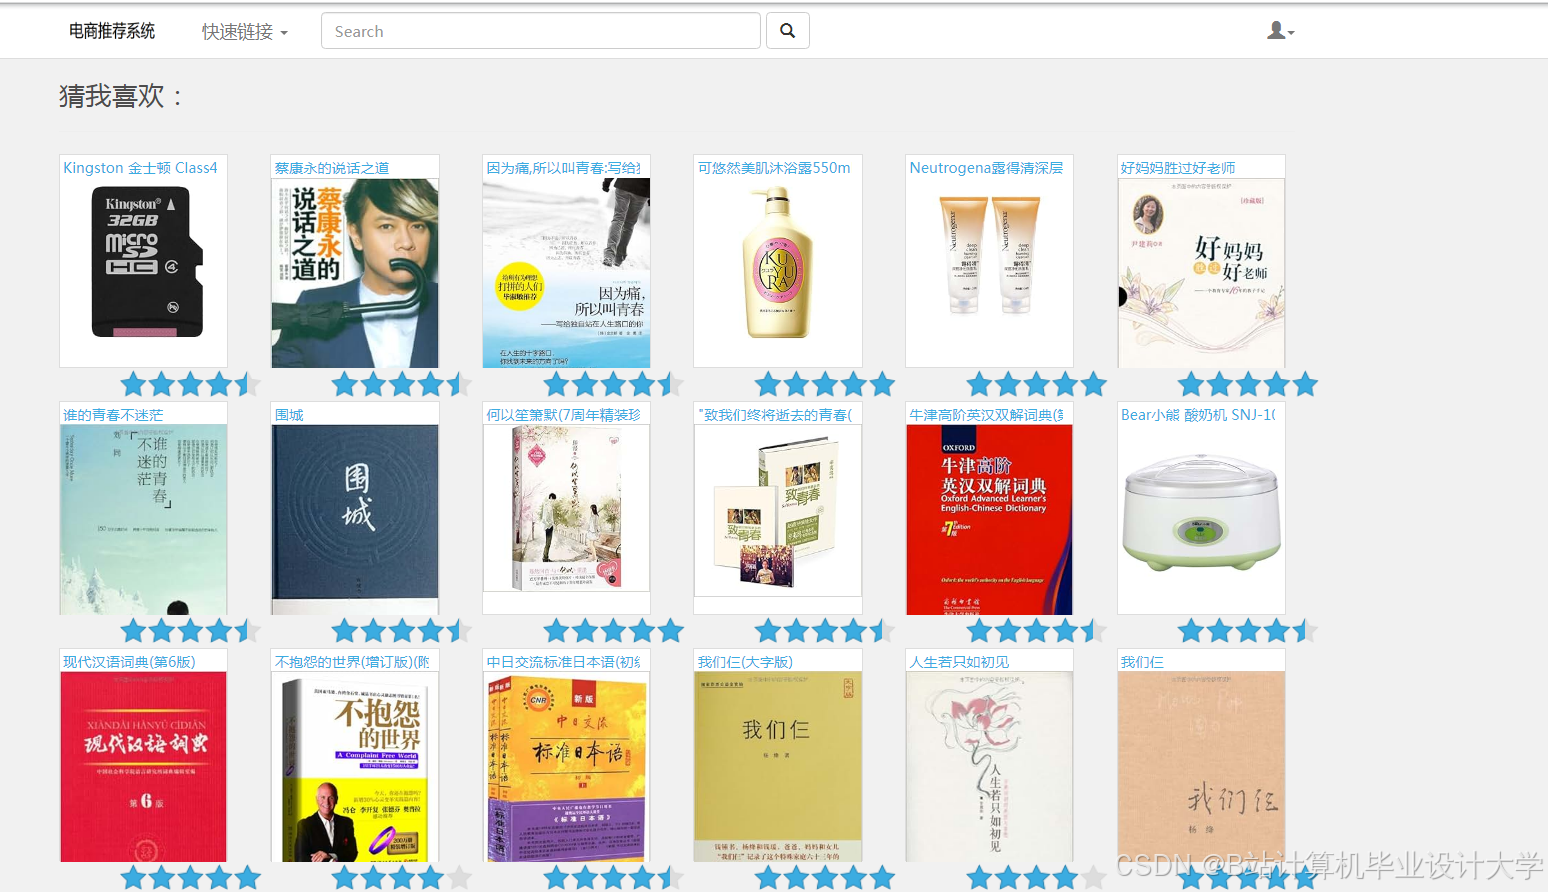Click first star under 现代汉语词典
The width and height of the screenshot is (1548, 892).
coord(133,878)
